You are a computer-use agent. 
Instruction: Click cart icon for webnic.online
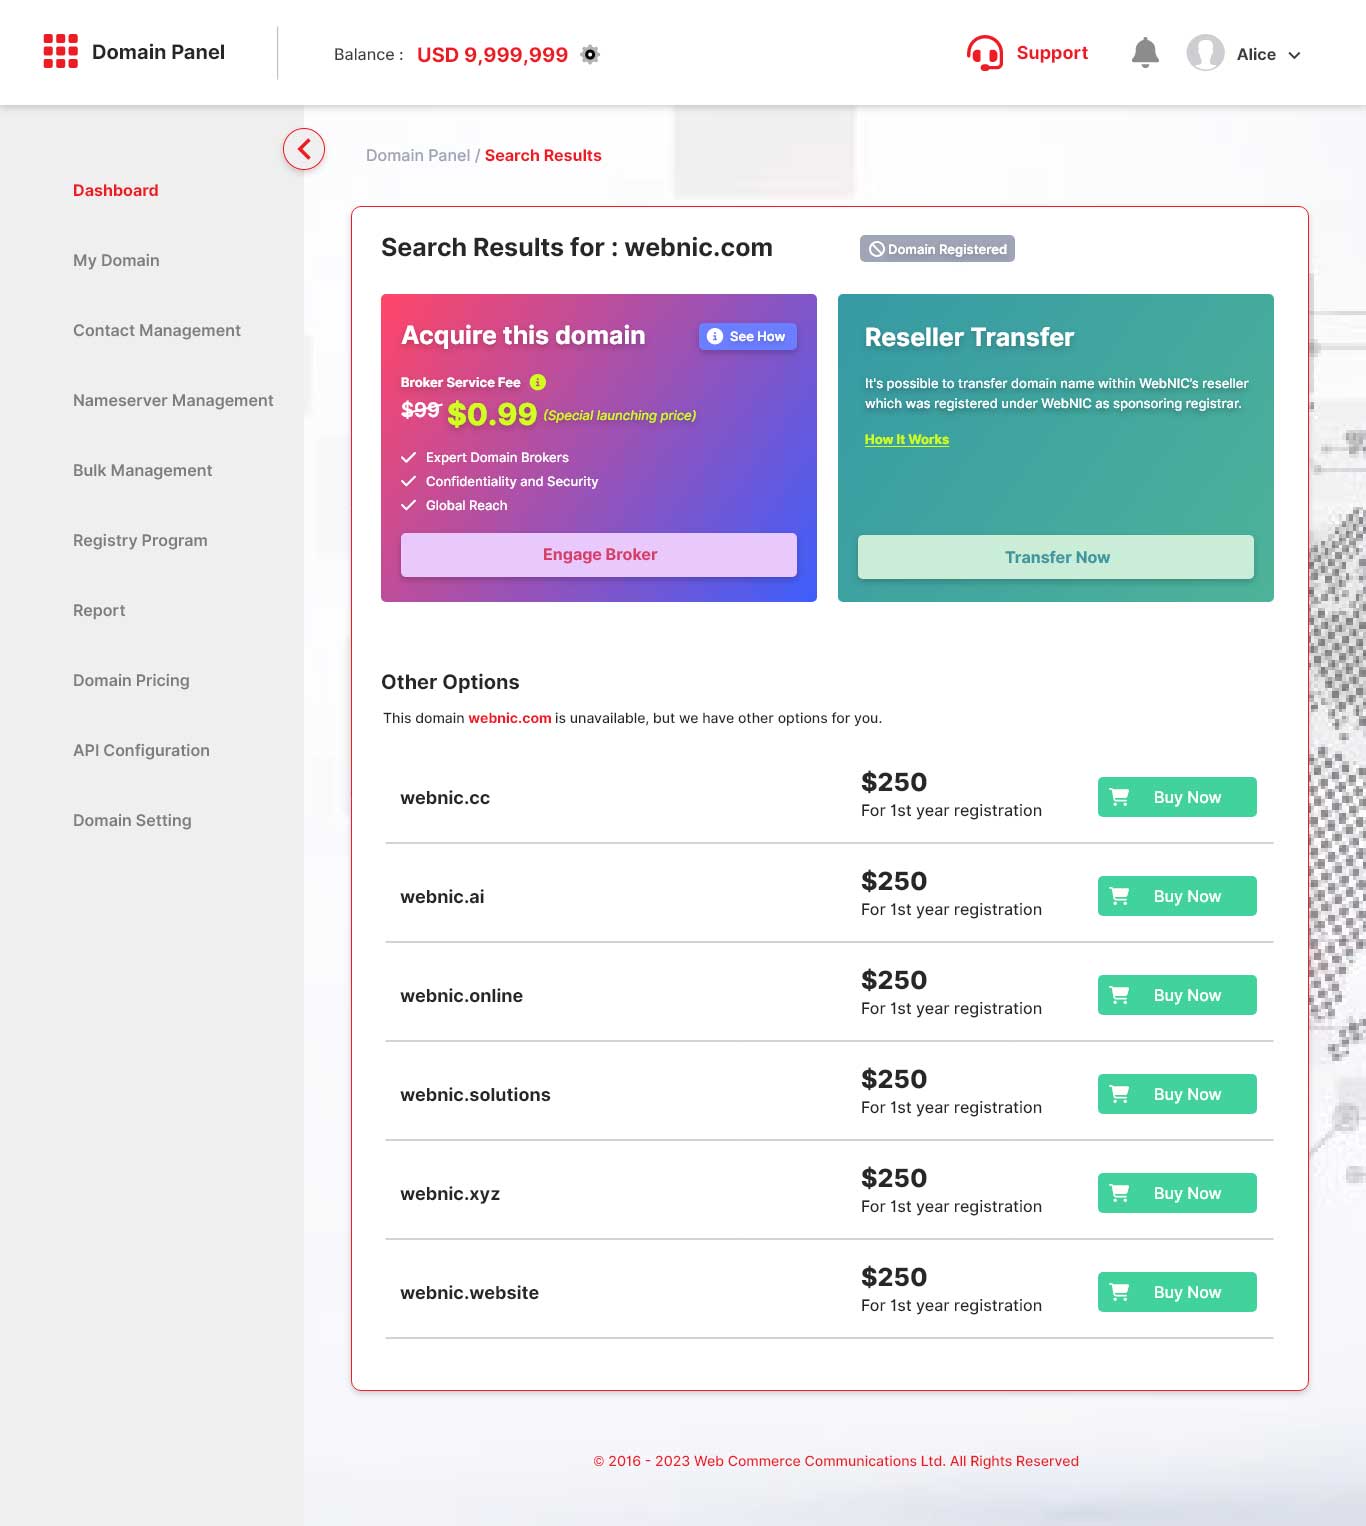pos(1120,995)
